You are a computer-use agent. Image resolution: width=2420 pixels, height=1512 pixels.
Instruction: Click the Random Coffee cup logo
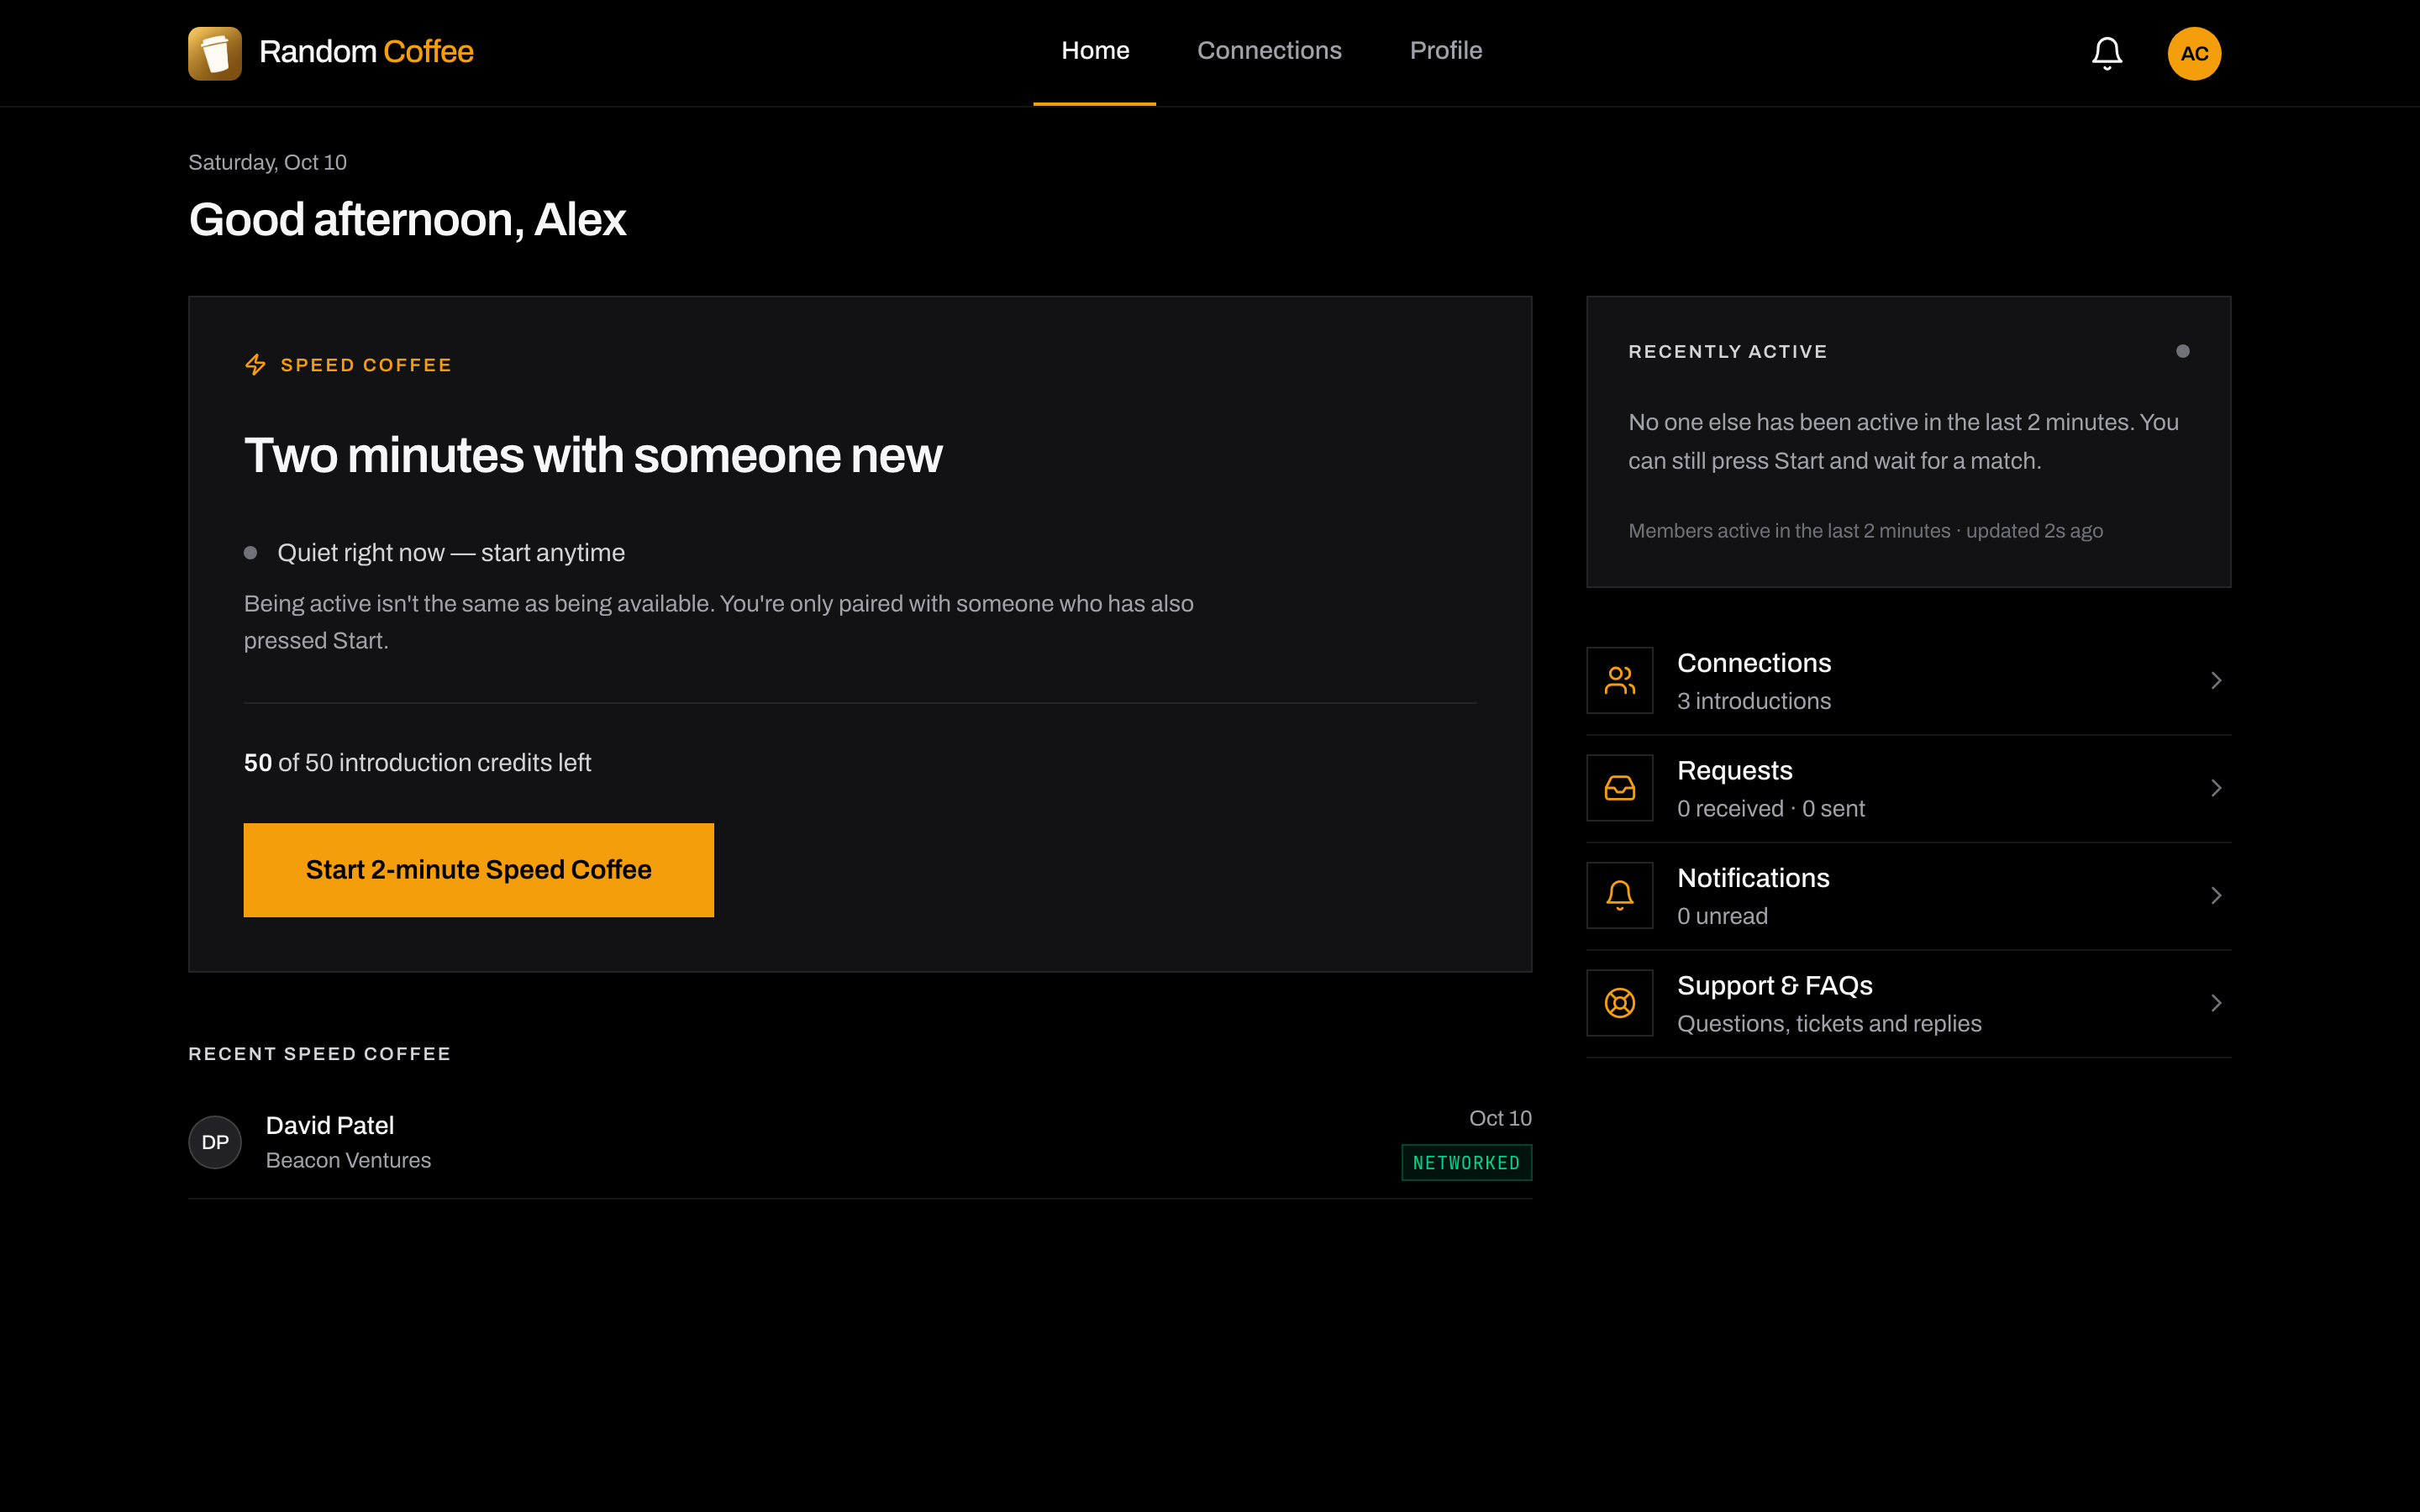pos(215,53)
